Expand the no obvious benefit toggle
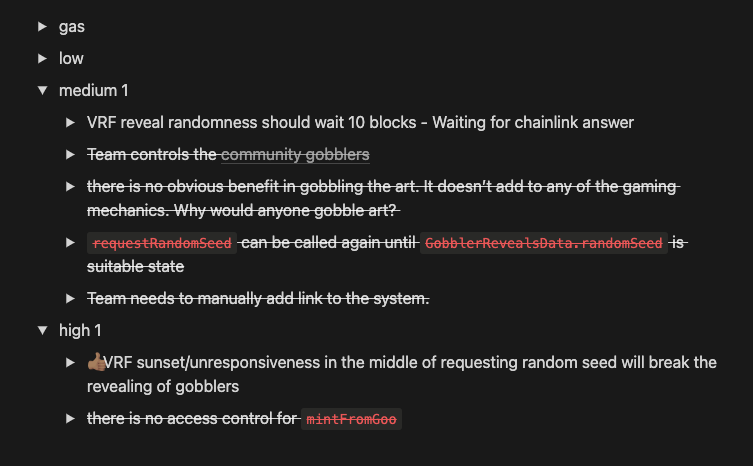Viewport: 753px width, 466px height. (70, 186)
